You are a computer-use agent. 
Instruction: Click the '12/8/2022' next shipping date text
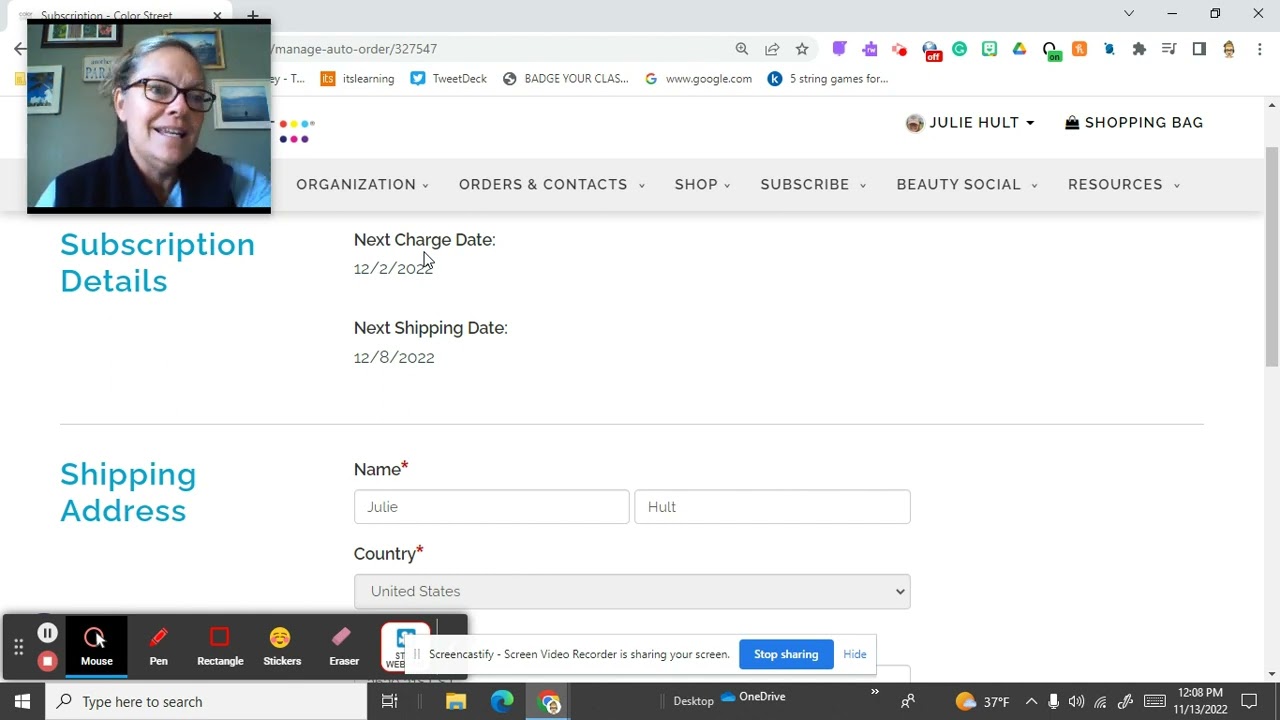394,357
